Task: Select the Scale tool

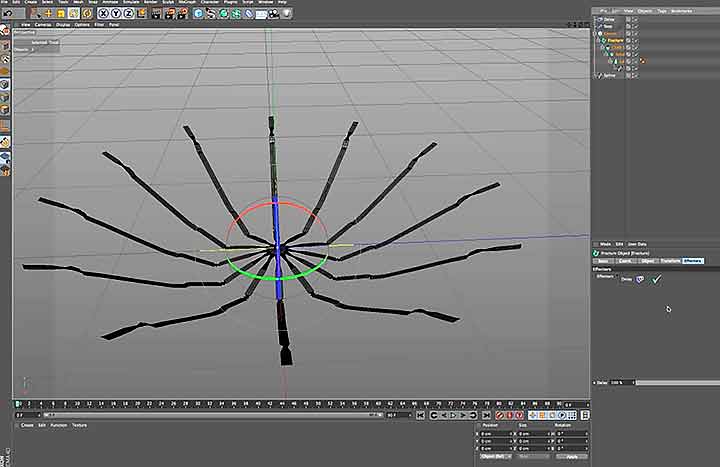Action: click(x=61, y=13)
